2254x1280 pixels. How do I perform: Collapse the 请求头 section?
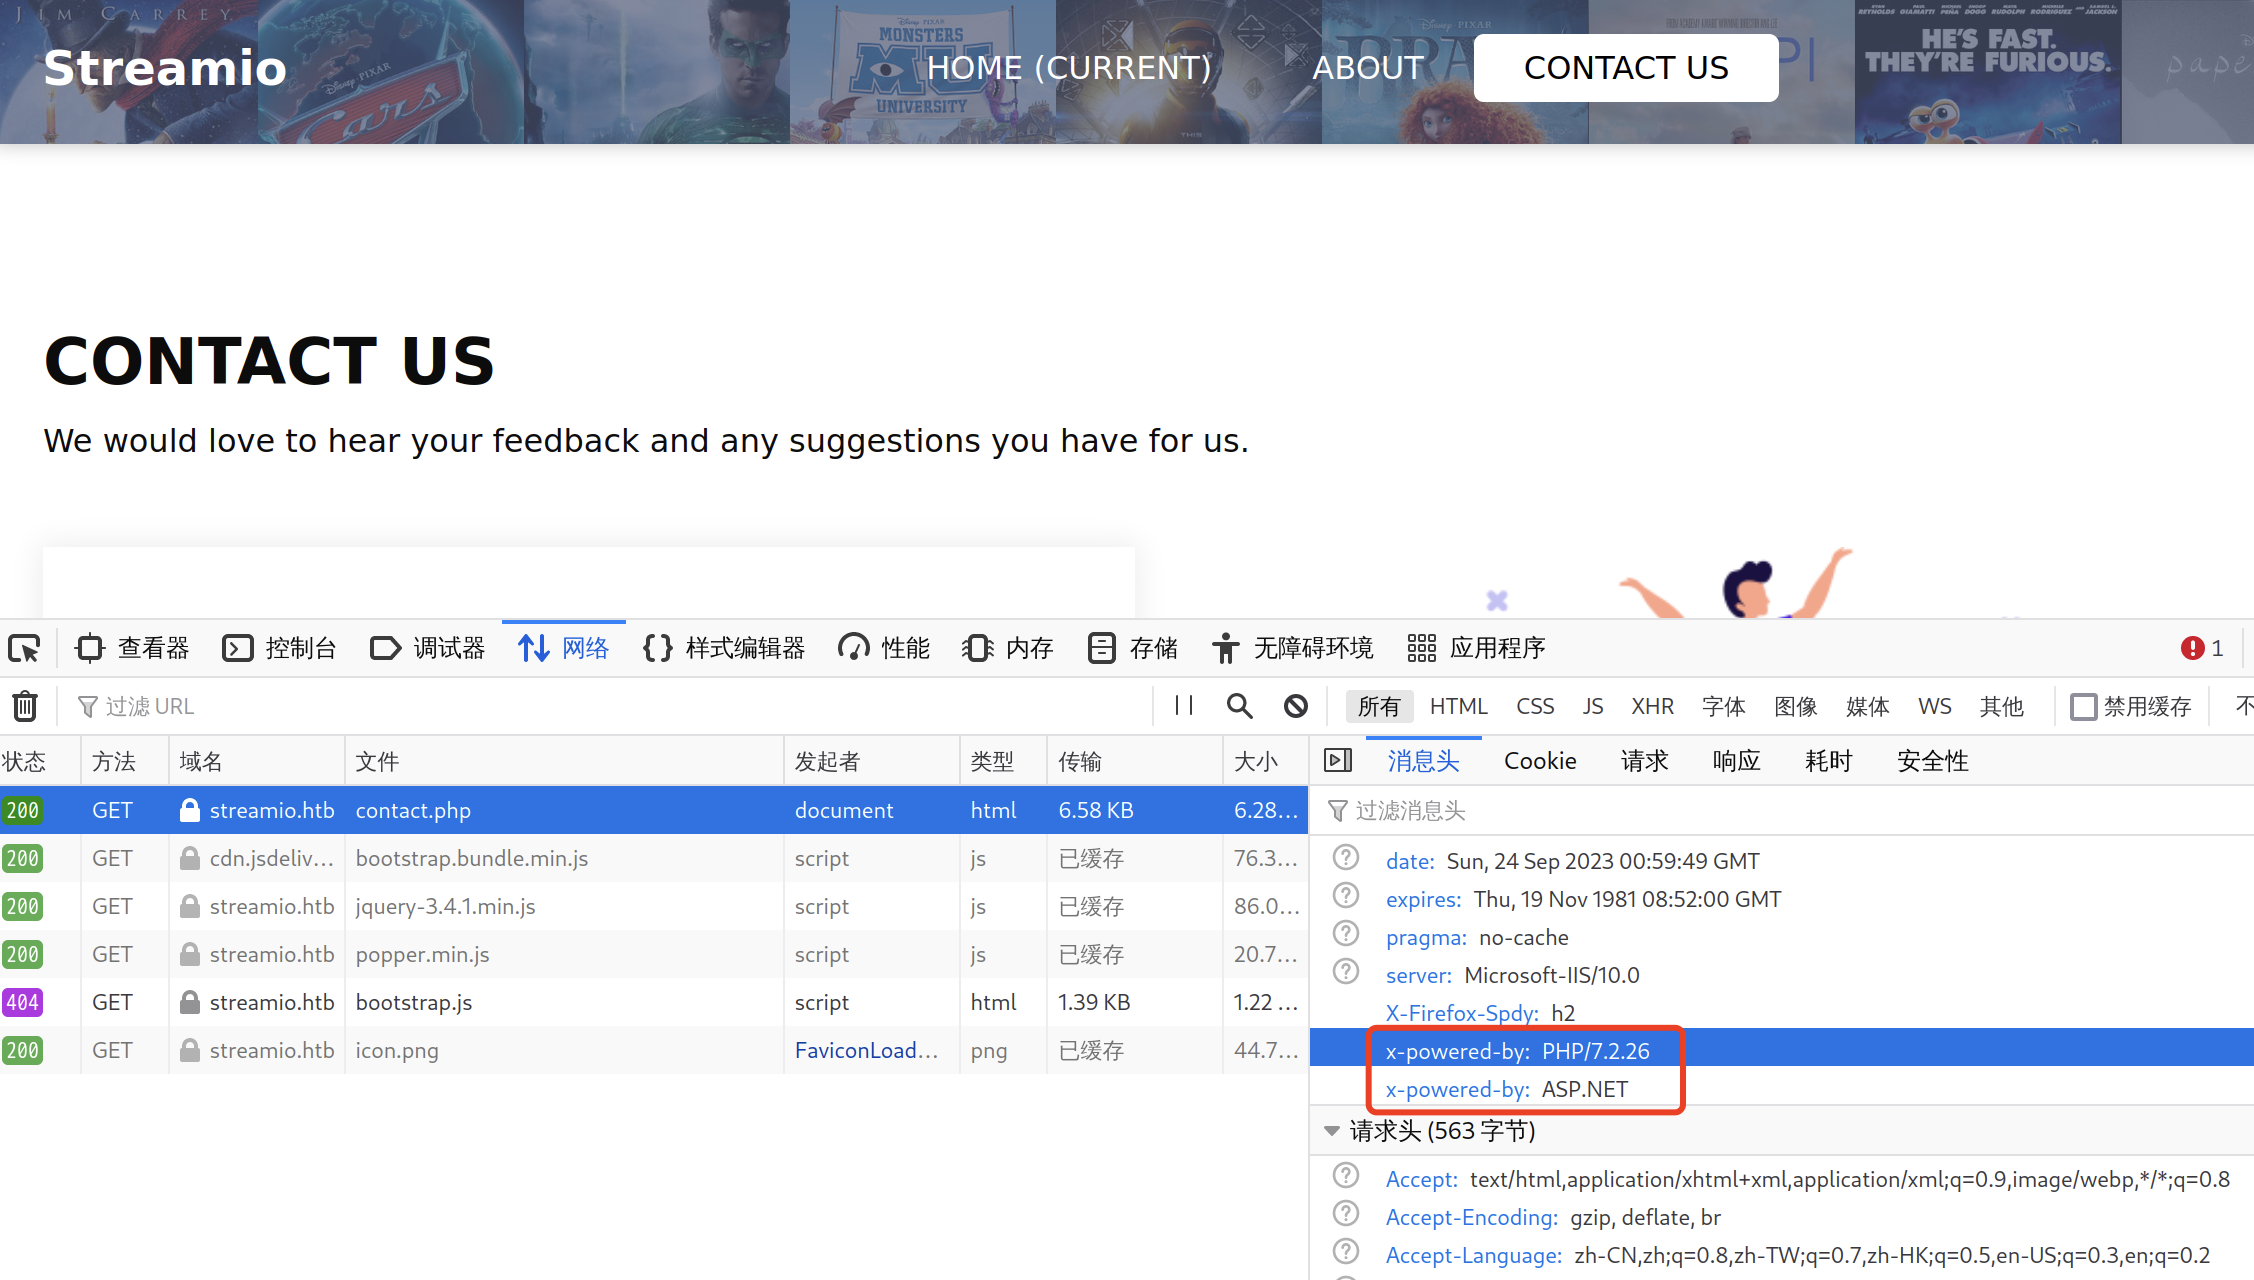coord(1332,1131)
